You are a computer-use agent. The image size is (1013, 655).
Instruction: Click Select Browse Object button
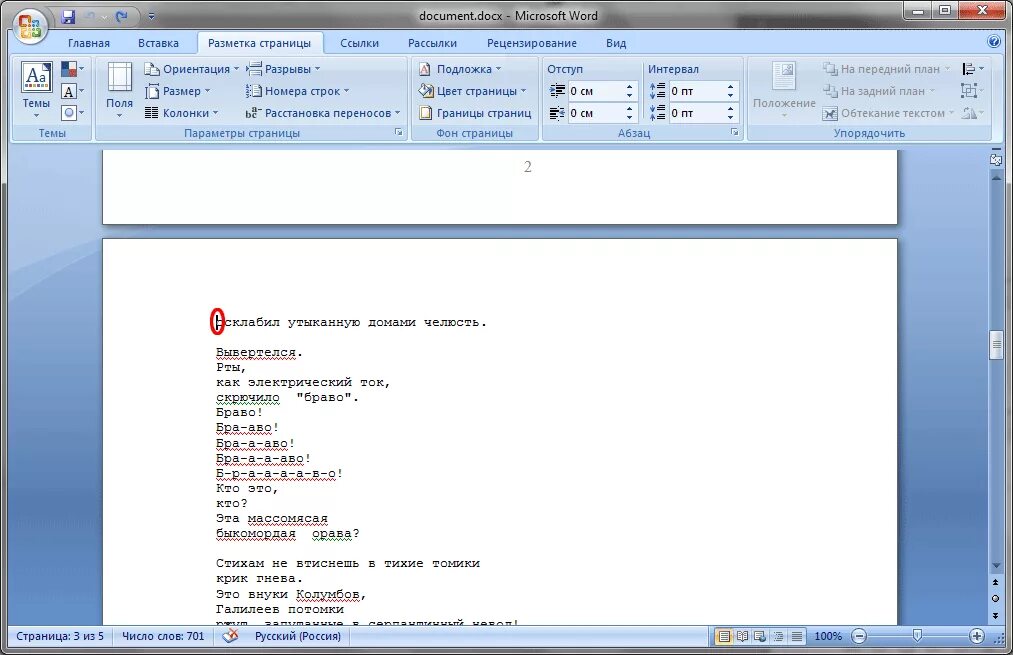[996, 599]
